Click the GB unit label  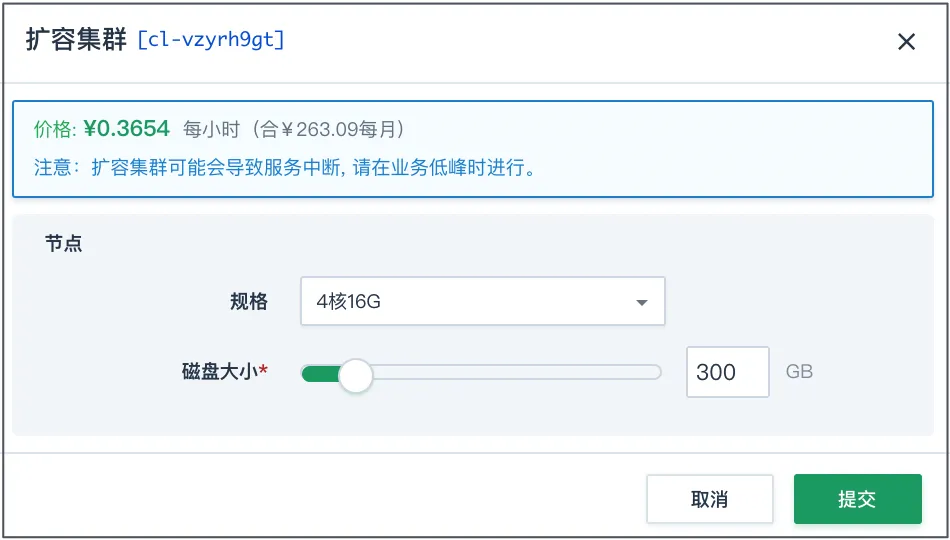coord(799,372)
